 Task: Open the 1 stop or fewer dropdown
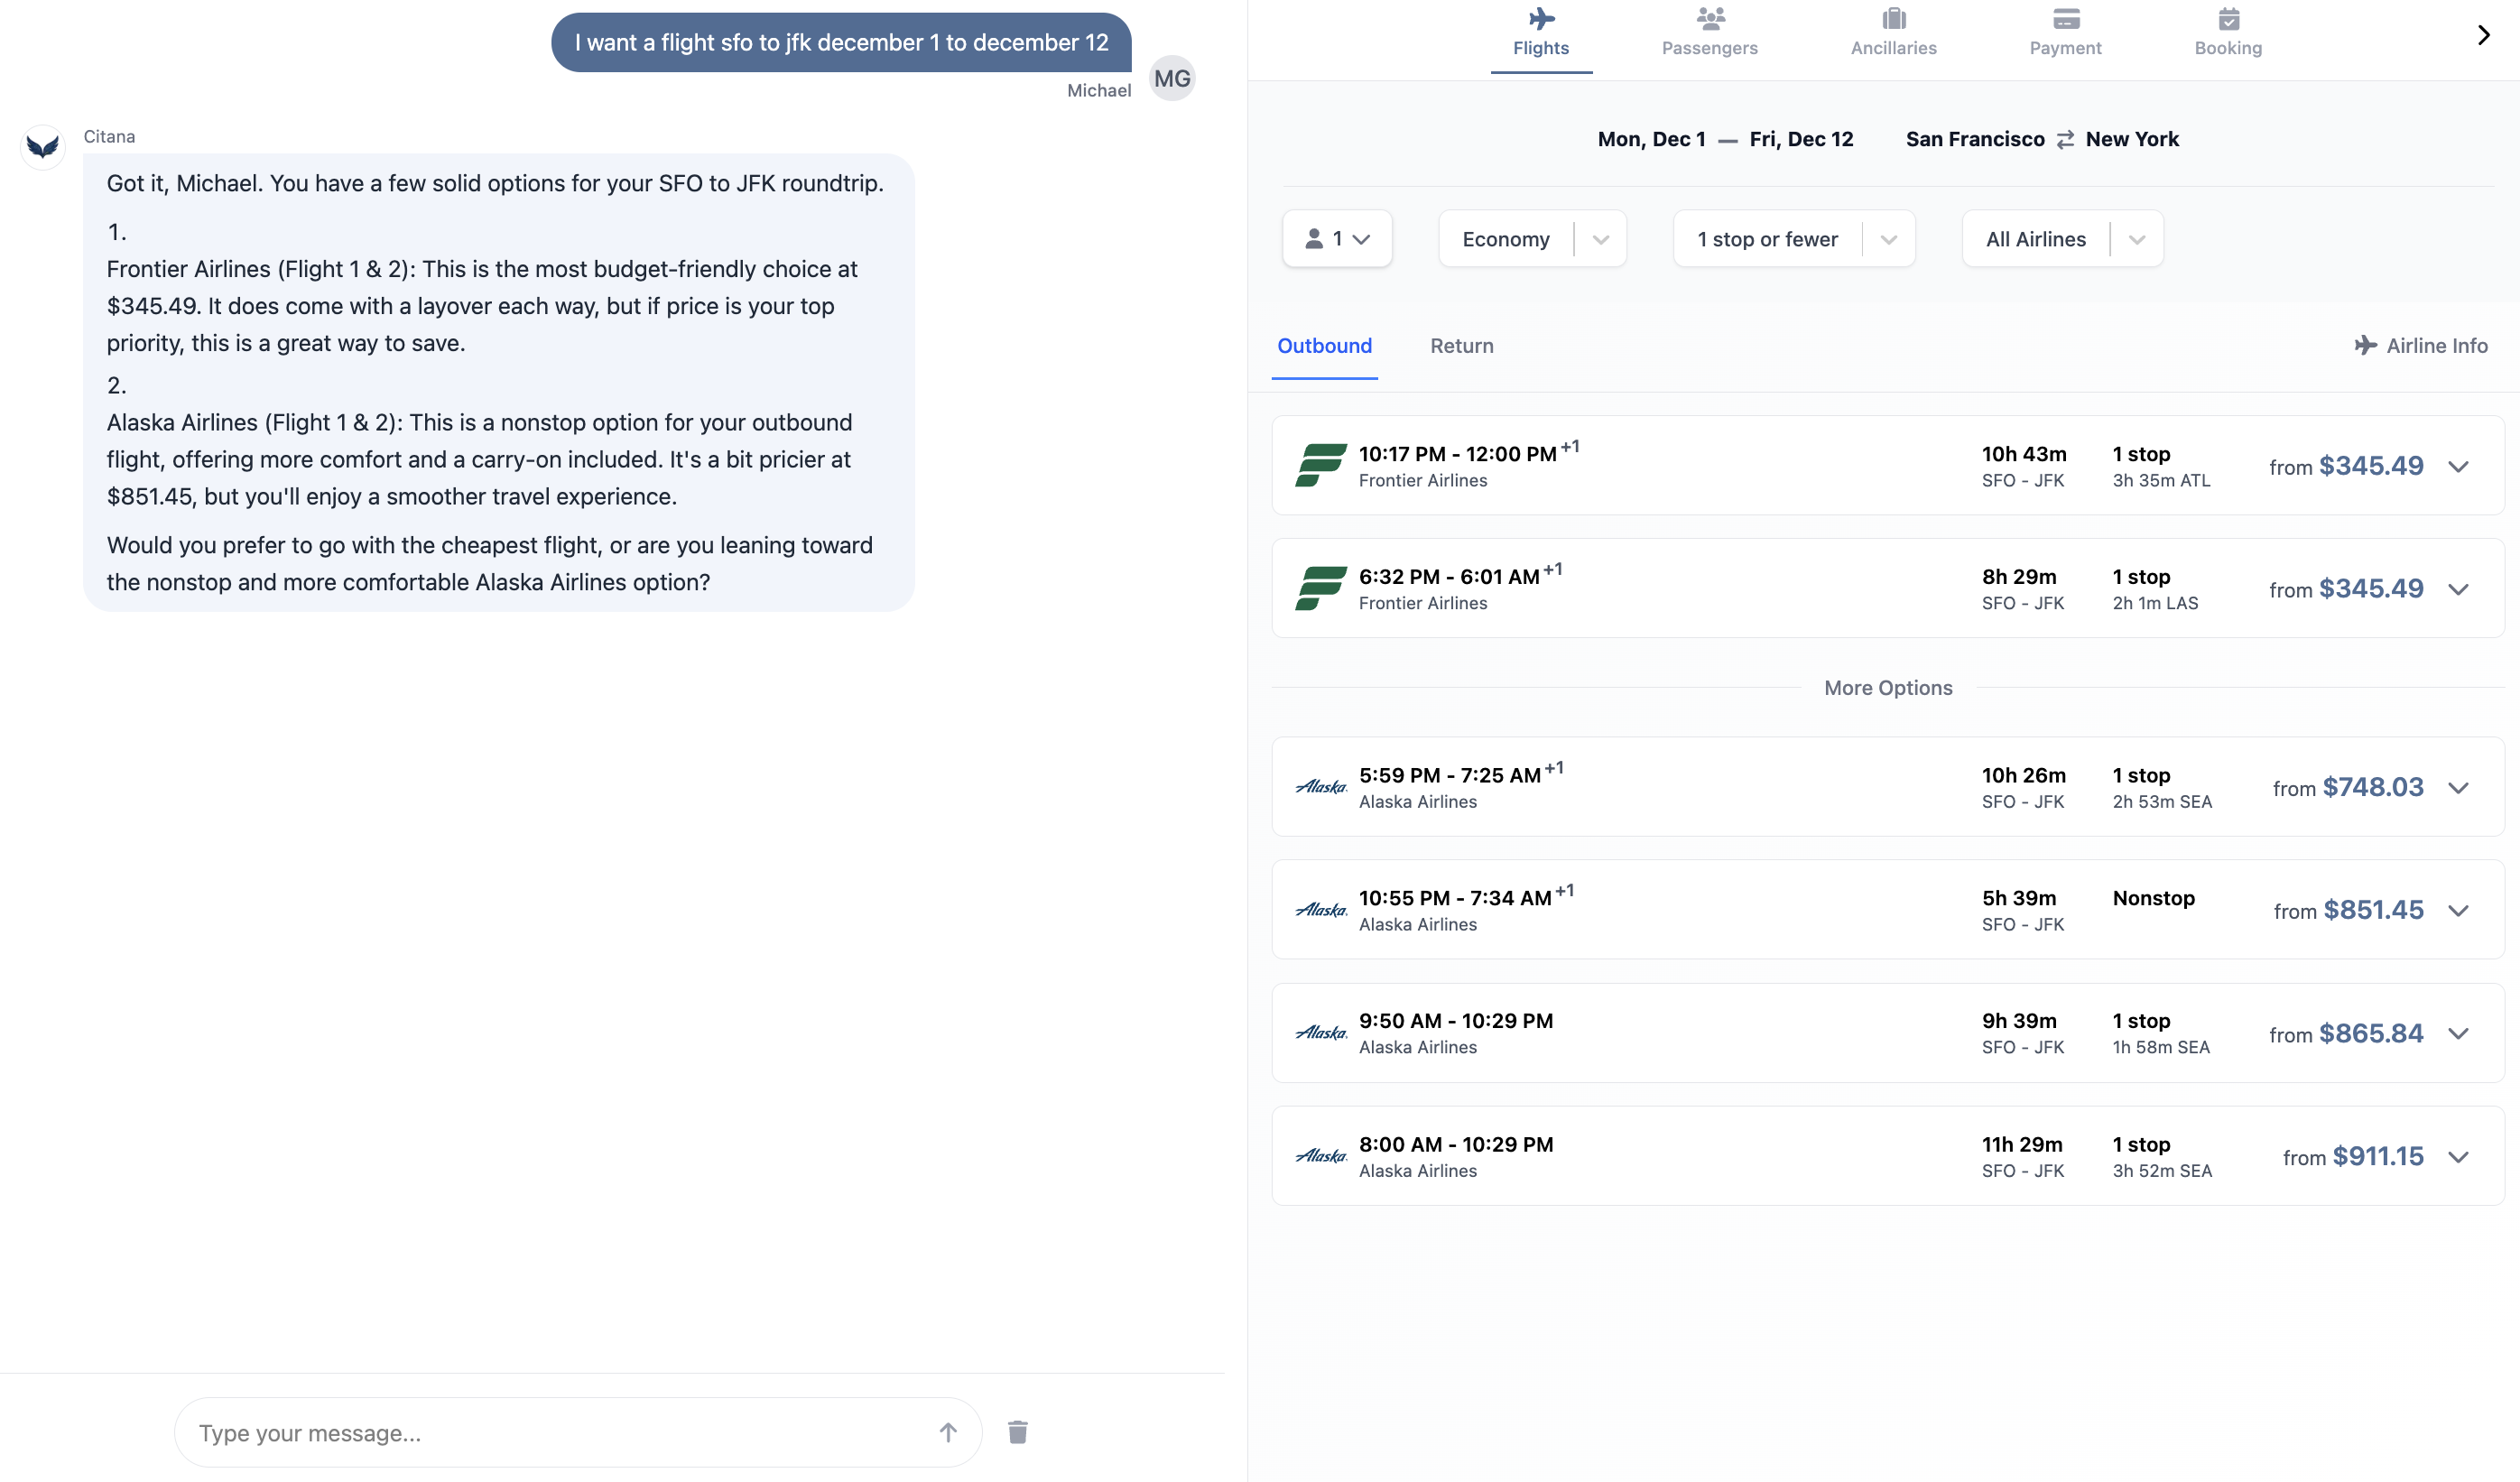tap(1794, 239)
